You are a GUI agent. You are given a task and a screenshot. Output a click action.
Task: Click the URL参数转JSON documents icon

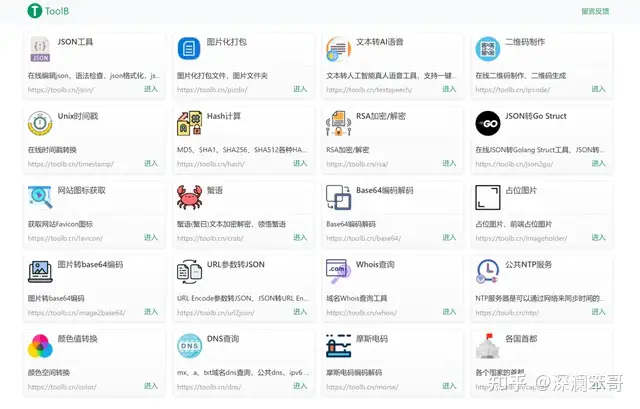pos(189,271)
